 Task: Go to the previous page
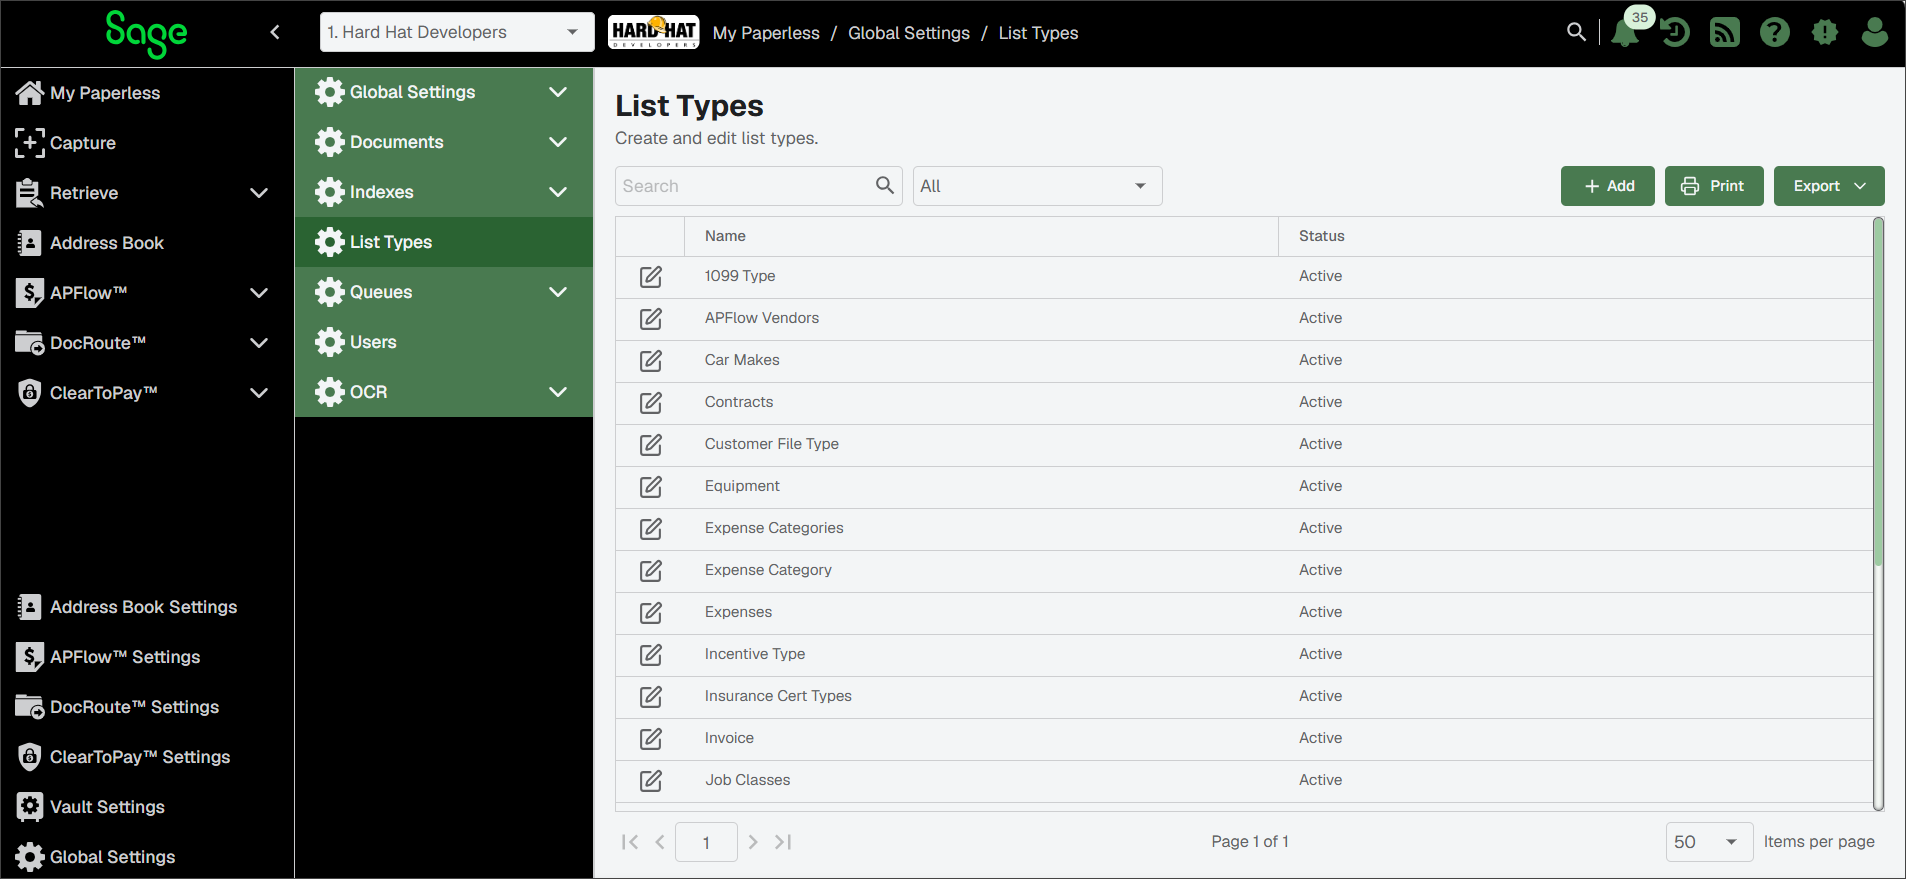point(660,842)
